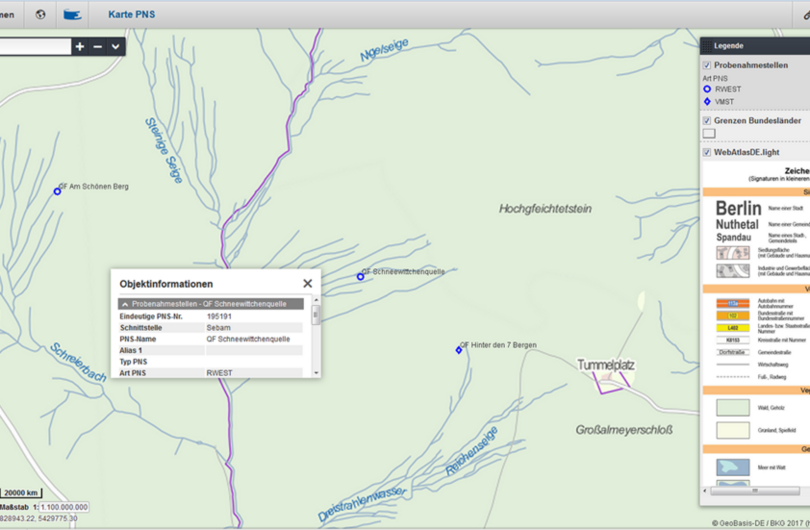810x530 pixels.
Task: Close the Objektinformationen popup
Action: (x=307, y=284)
